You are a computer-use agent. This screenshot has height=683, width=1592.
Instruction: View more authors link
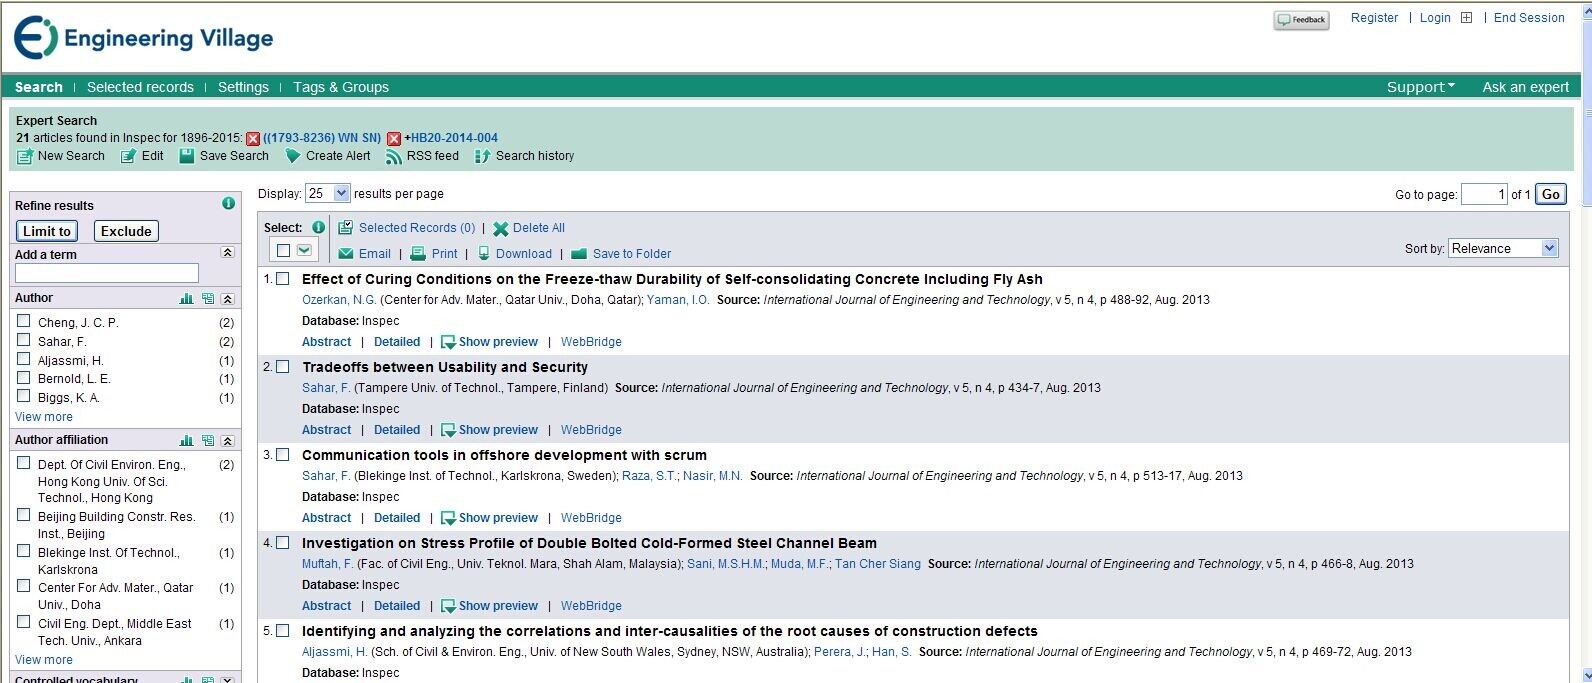44,417
